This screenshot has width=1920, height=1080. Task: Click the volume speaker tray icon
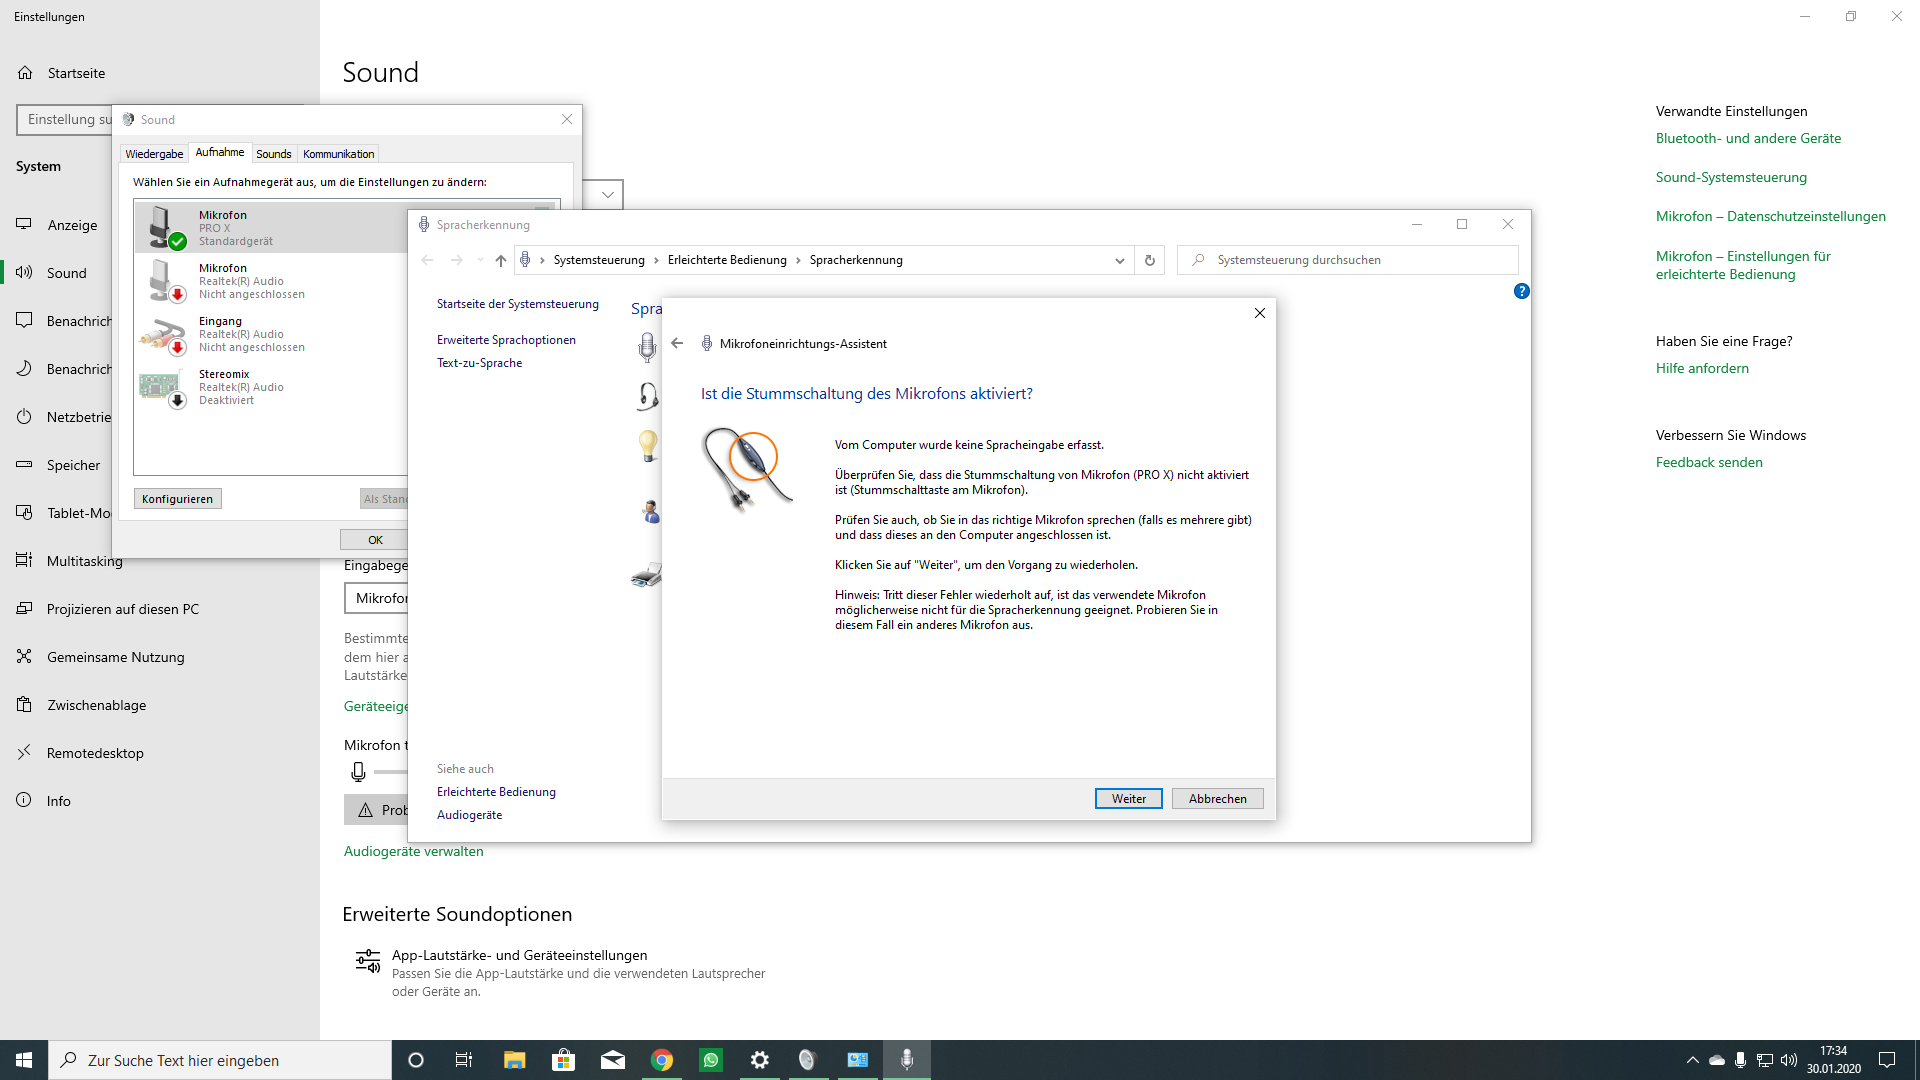tap(1789, 1060)
